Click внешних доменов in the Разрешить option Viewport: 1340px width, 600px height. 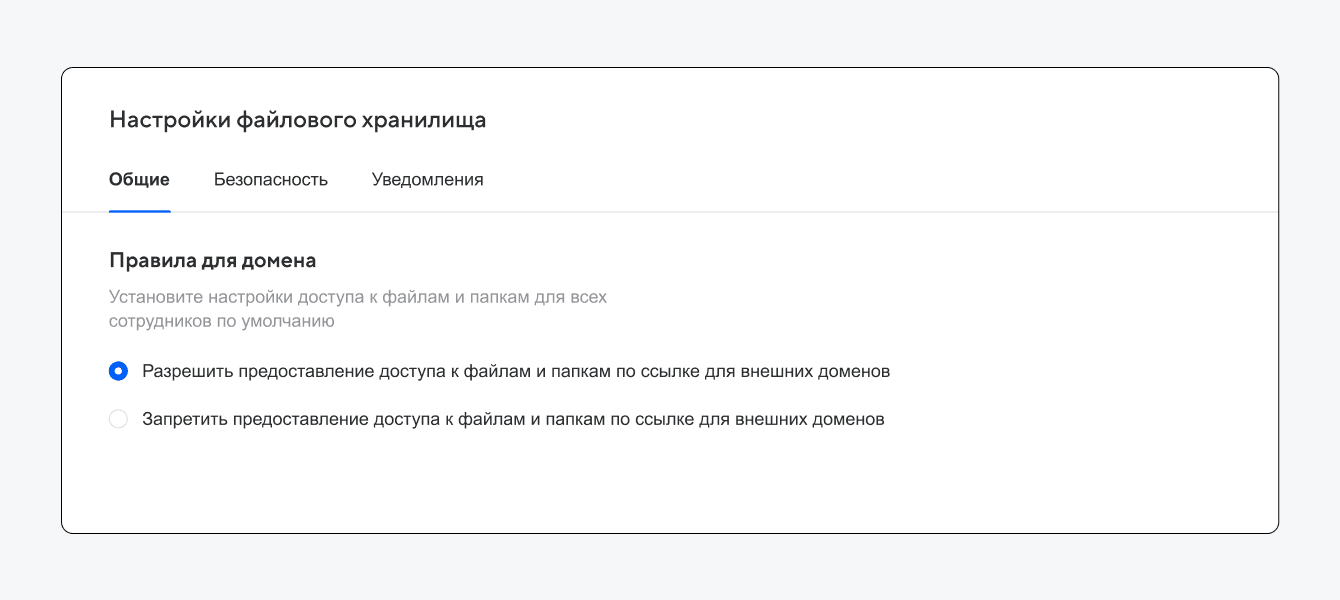coord(814,371)
